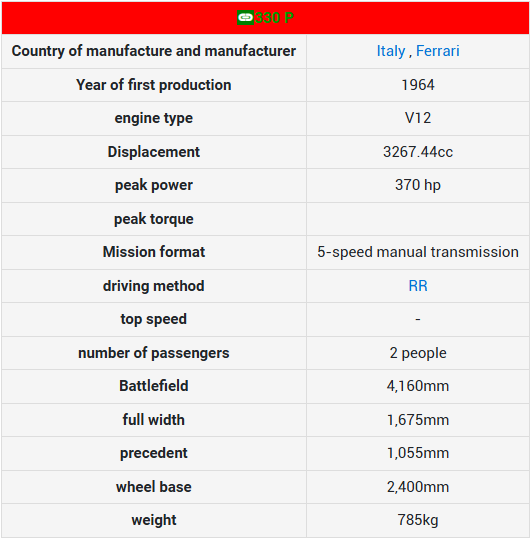The height and width of the screenshot is (540, 531).
Task: Follow the Italy link
Action: (391, 51)
